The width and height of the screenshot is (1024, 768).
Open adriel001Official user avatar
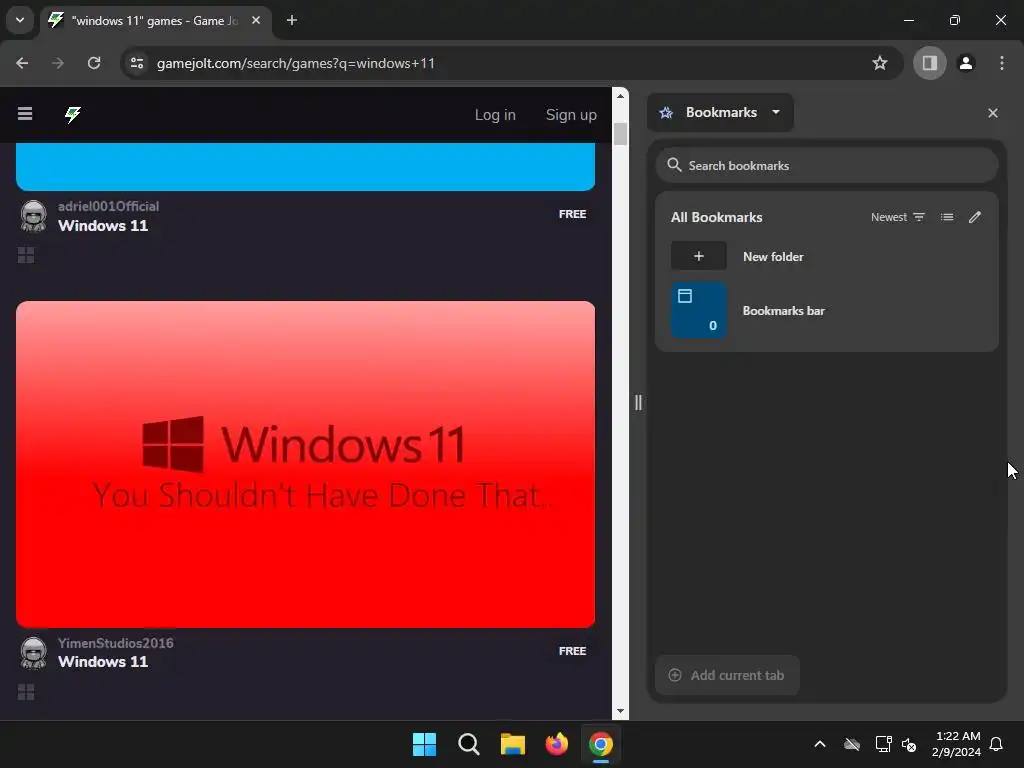coord(33,216)
